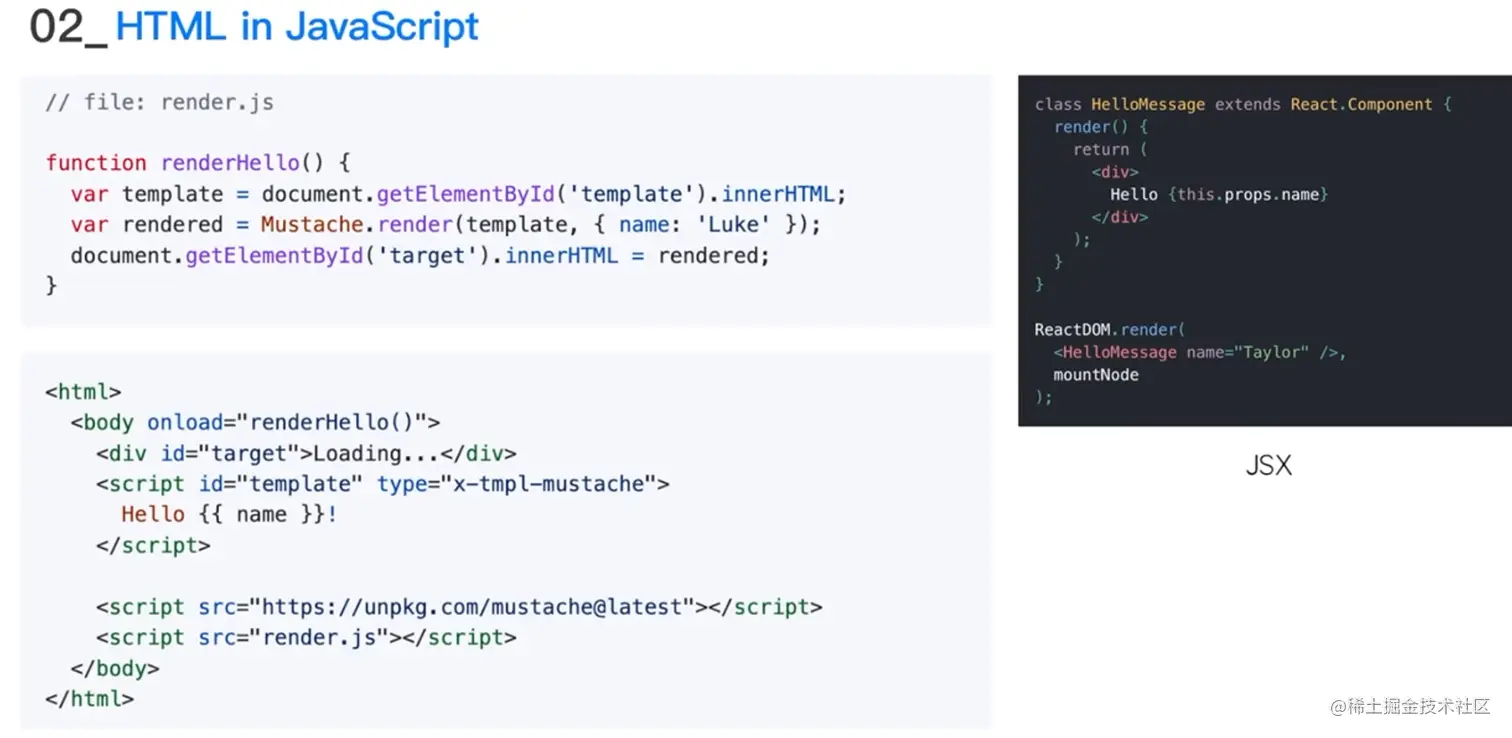The height and width of the screenshot is (738, 1512).
Task: Click the closing "</html>" tag line
Action: pyautogui.click(x=89, y=699)
